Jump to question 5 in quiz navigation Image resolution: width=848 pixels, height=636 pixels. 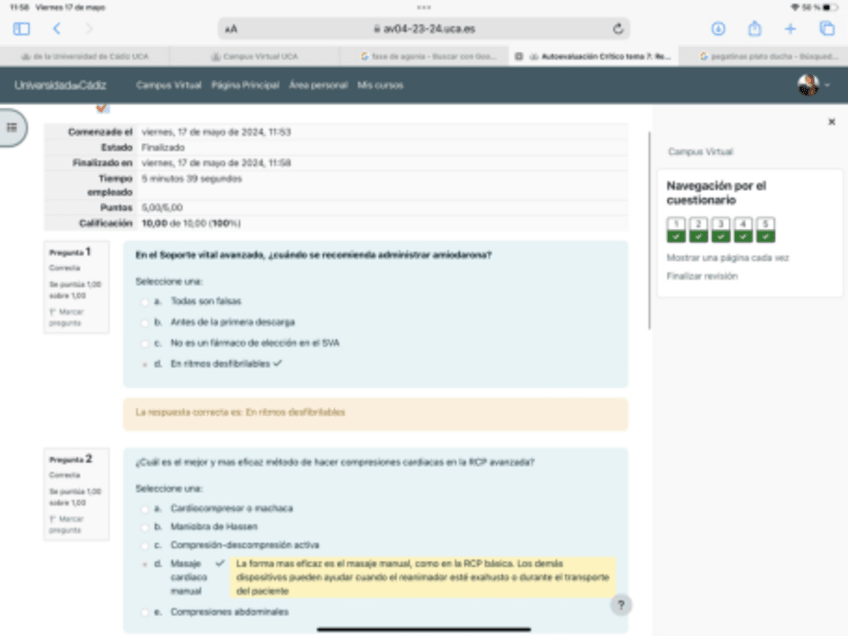[x=765, y=230]
